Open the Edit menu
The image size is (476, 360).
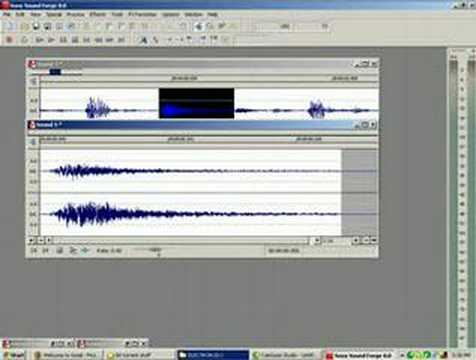tap(20, 14)
